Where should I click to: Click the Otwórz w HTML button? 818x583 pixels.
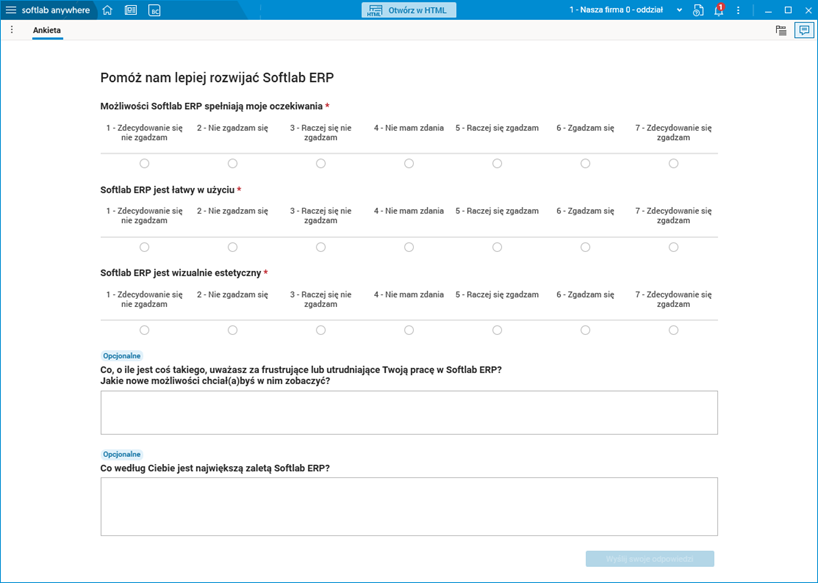(x=409, y=10)
